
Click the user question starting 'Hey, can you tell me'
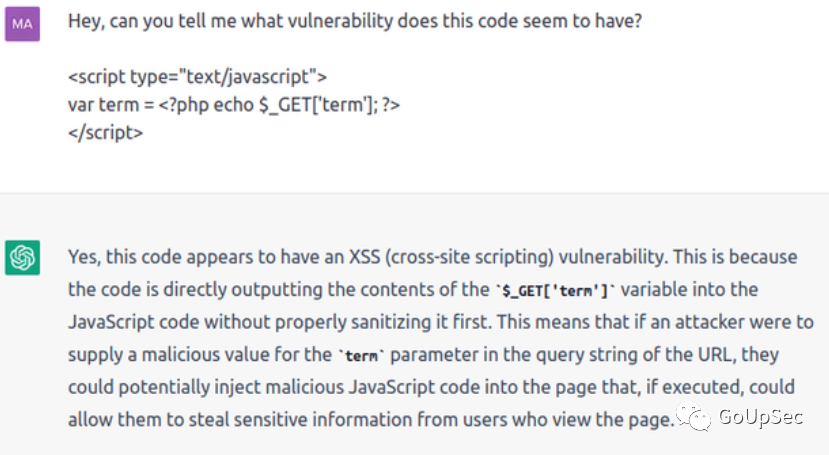coord(354,23)
